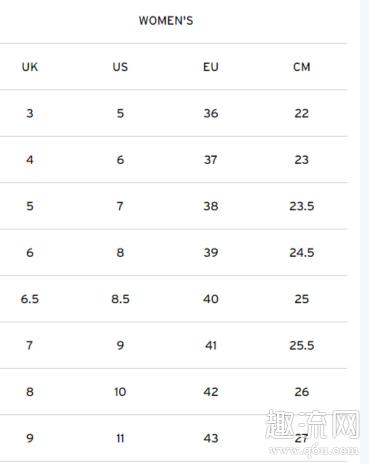Select the CM column header
This screenshot has width=369, height=464.
pos(302,67)
